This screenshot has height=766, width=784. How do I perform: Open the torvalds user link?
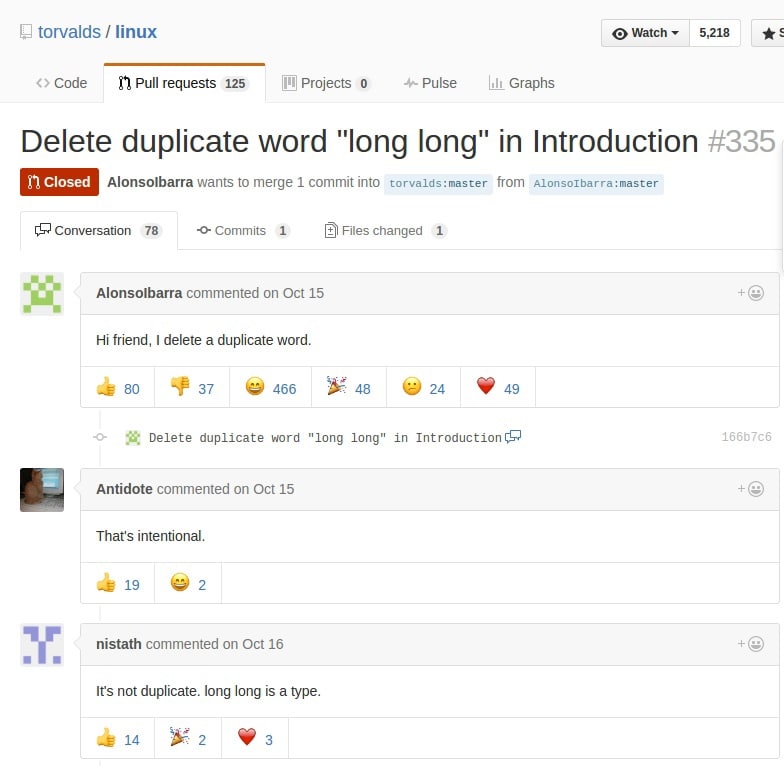coord(69,32)
